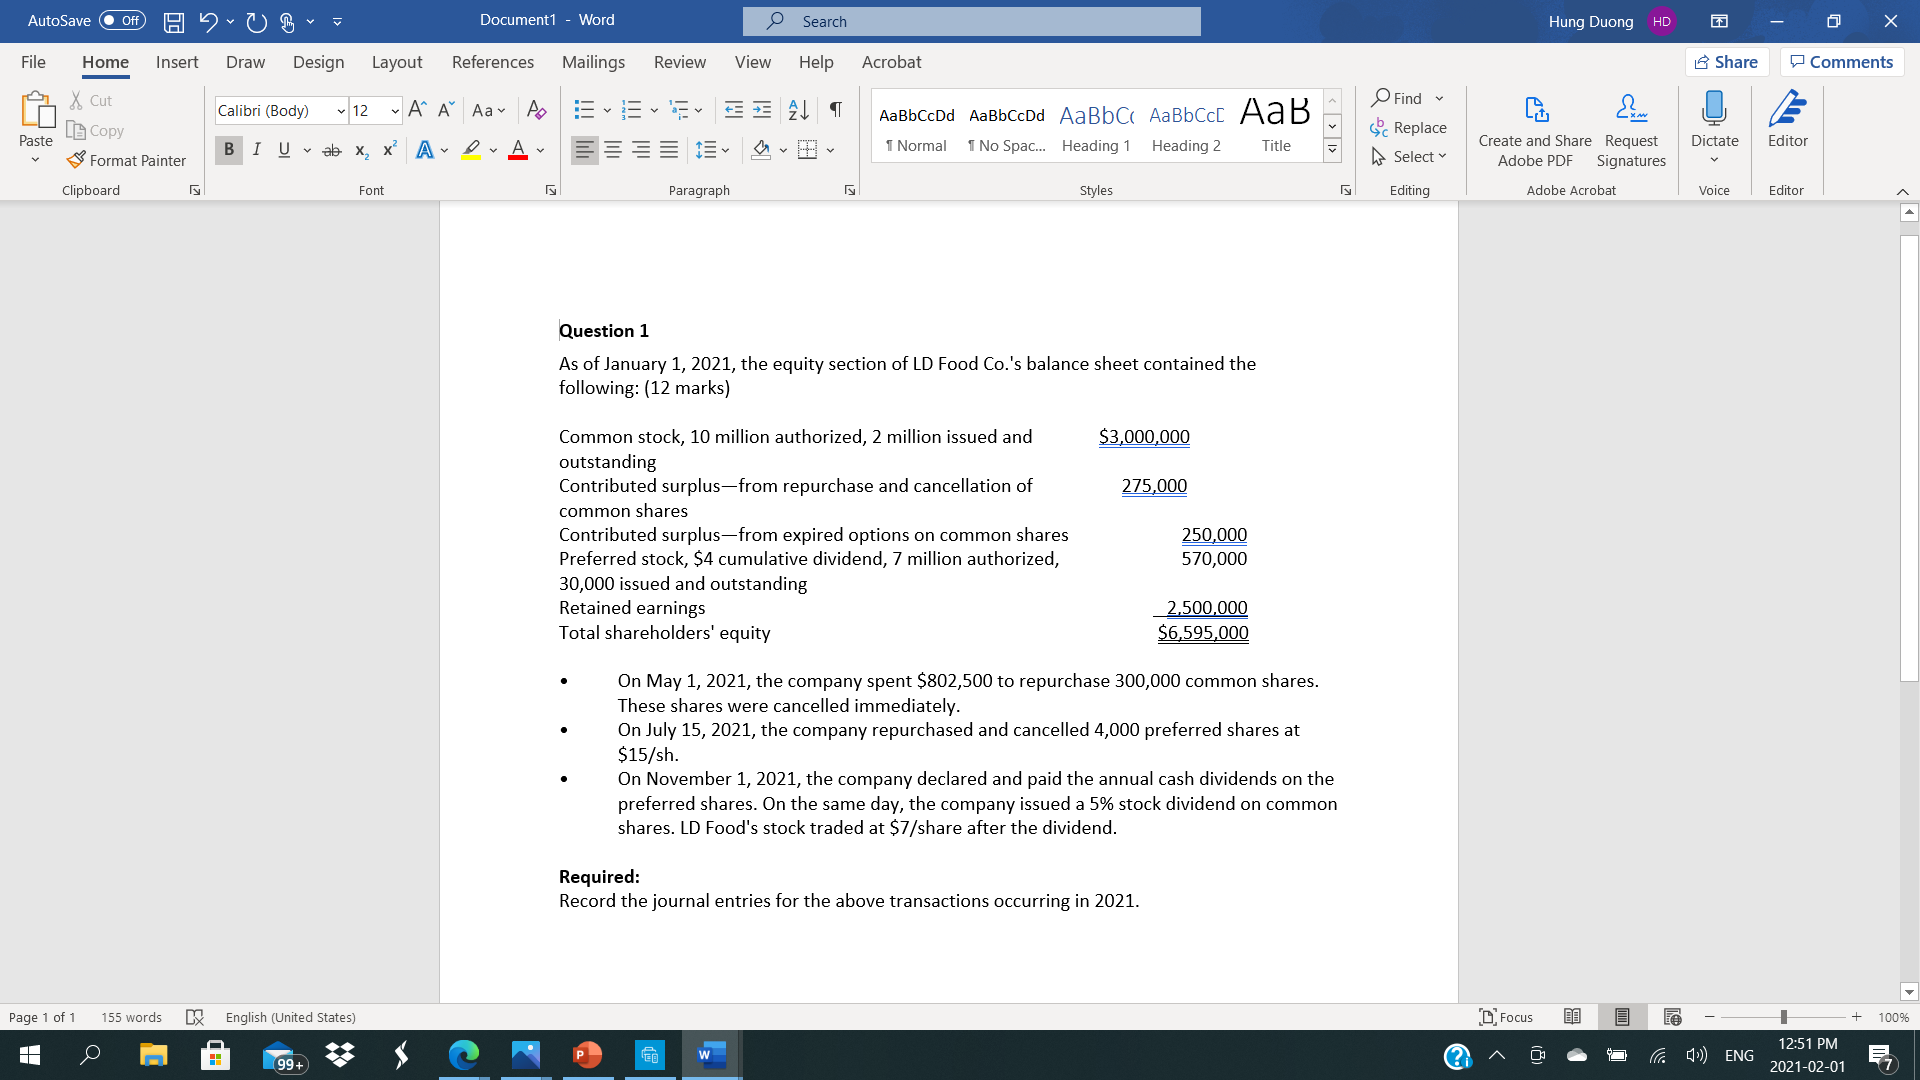Click the Comments button

pos(1841,62)
